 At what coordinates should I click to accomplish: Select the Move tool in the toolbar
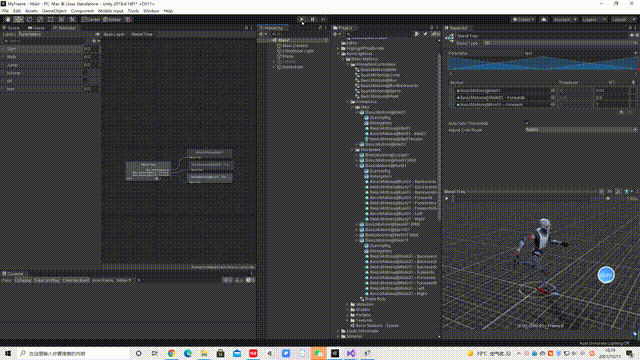pyautogui.click(x=18, y=19)
